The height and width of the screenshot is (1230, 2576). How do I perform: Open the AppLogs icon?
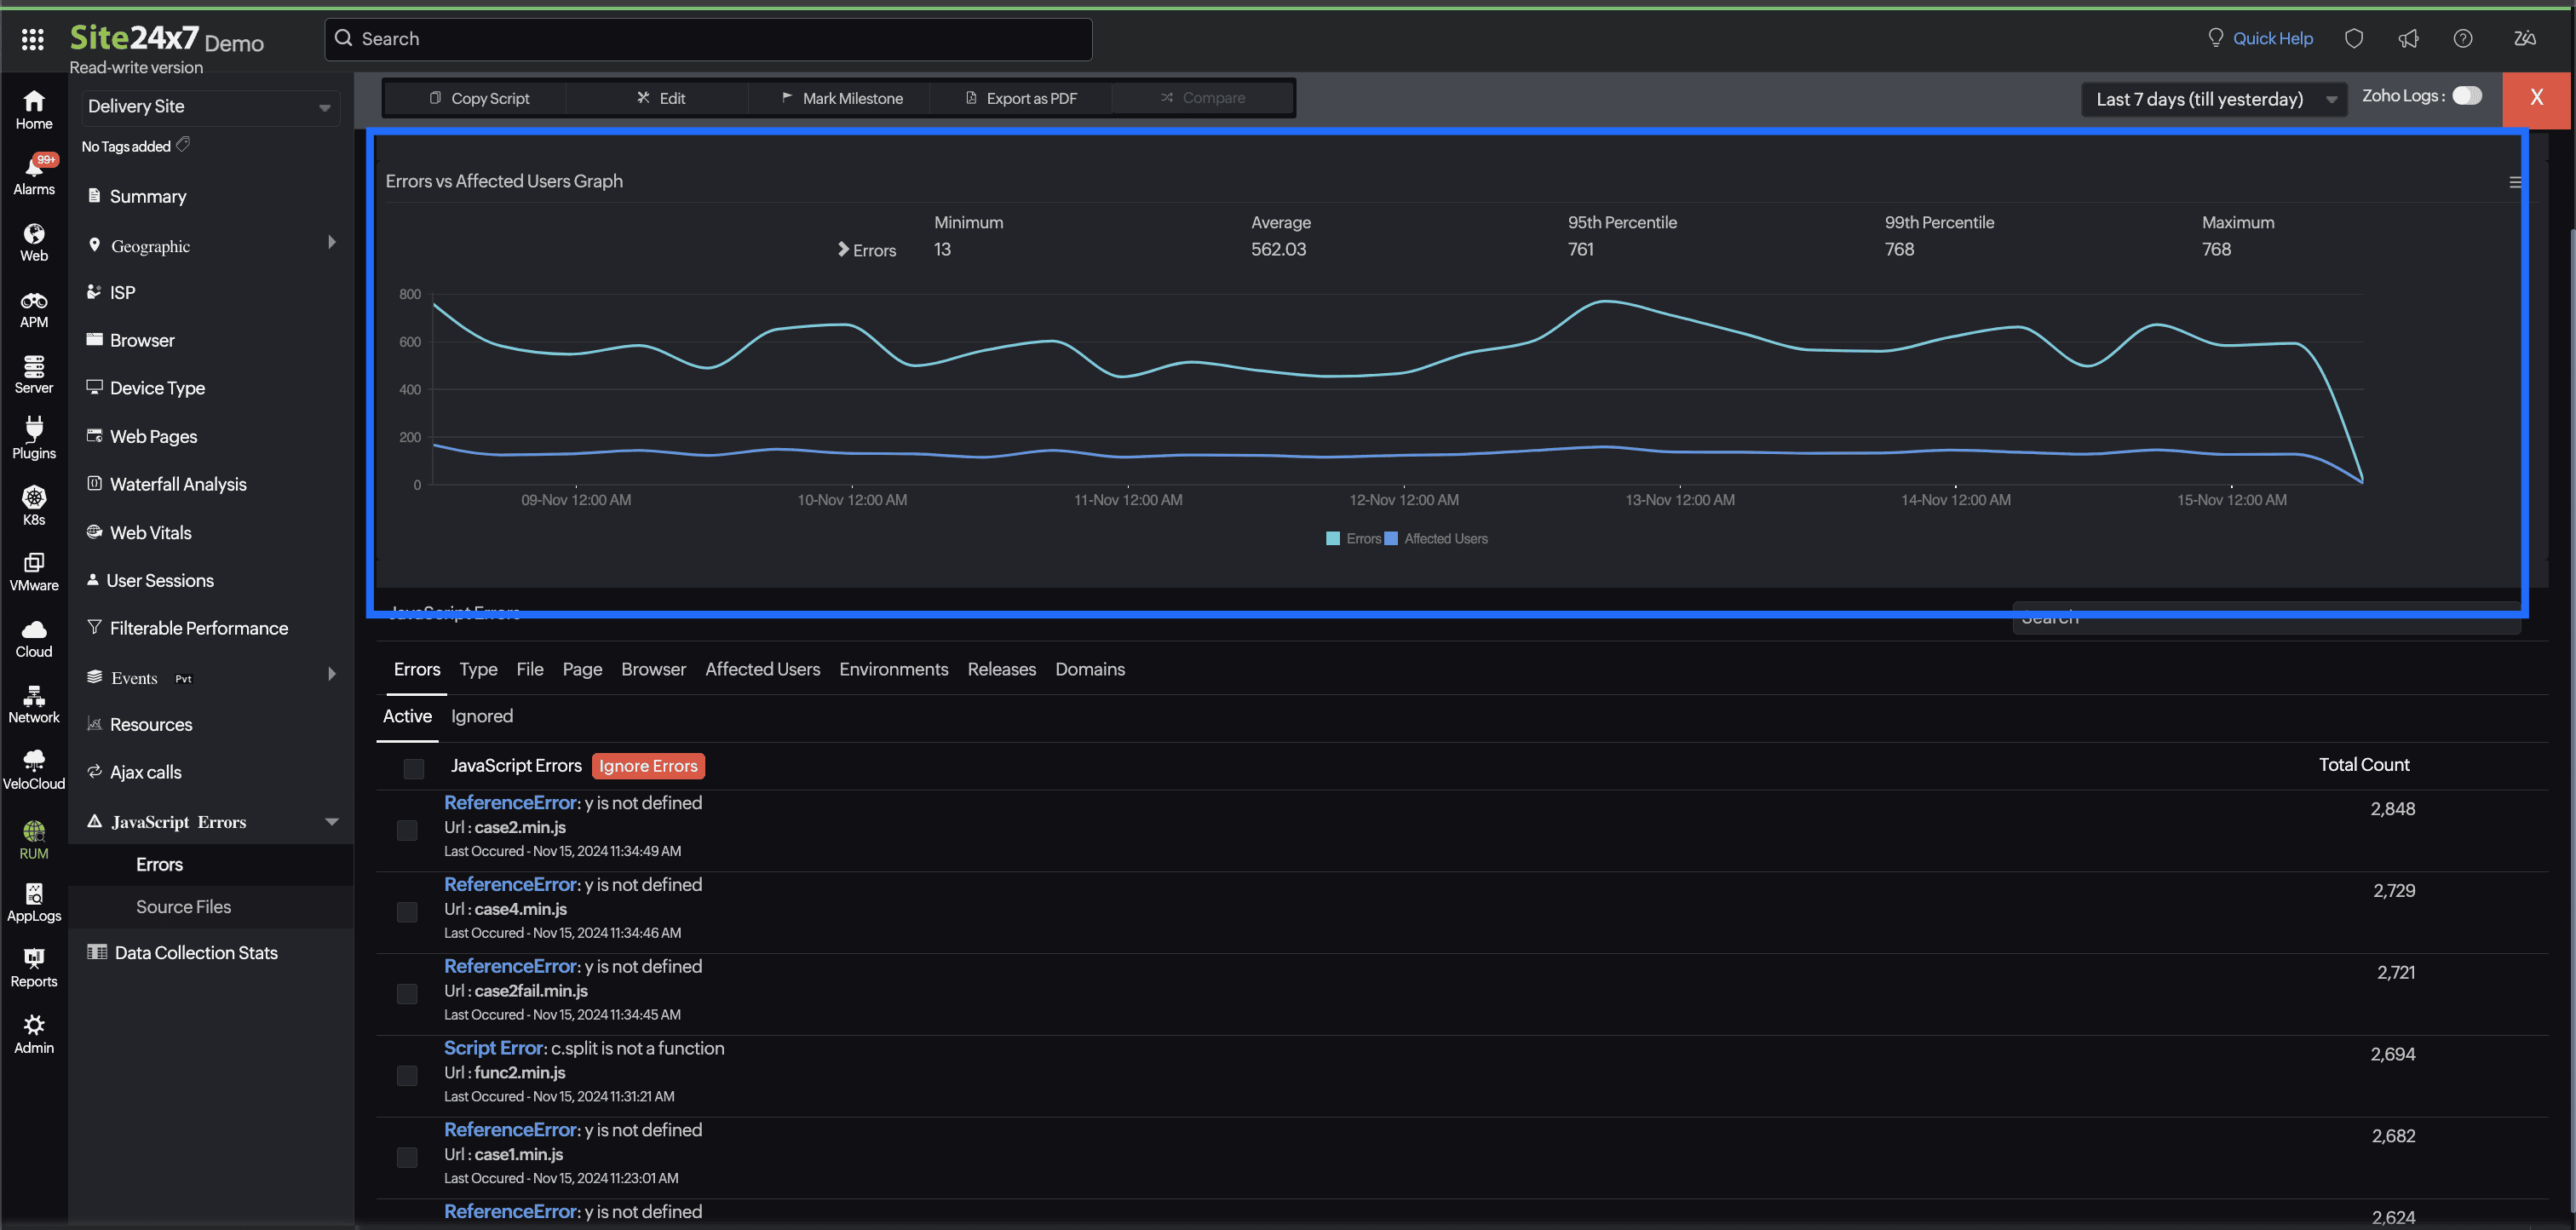point(34,895)
